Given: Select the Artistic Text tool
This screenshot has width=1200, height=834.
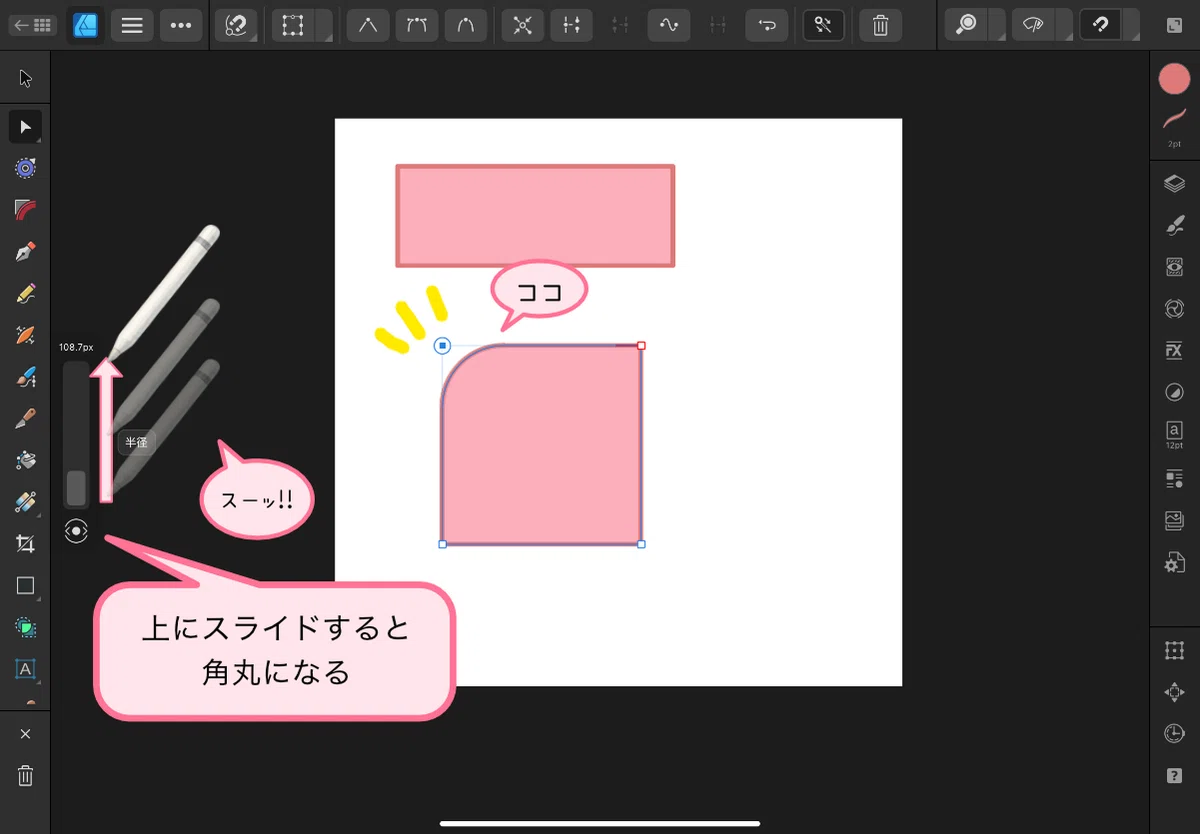Looking at the screenshot, I should click(26, 669).
